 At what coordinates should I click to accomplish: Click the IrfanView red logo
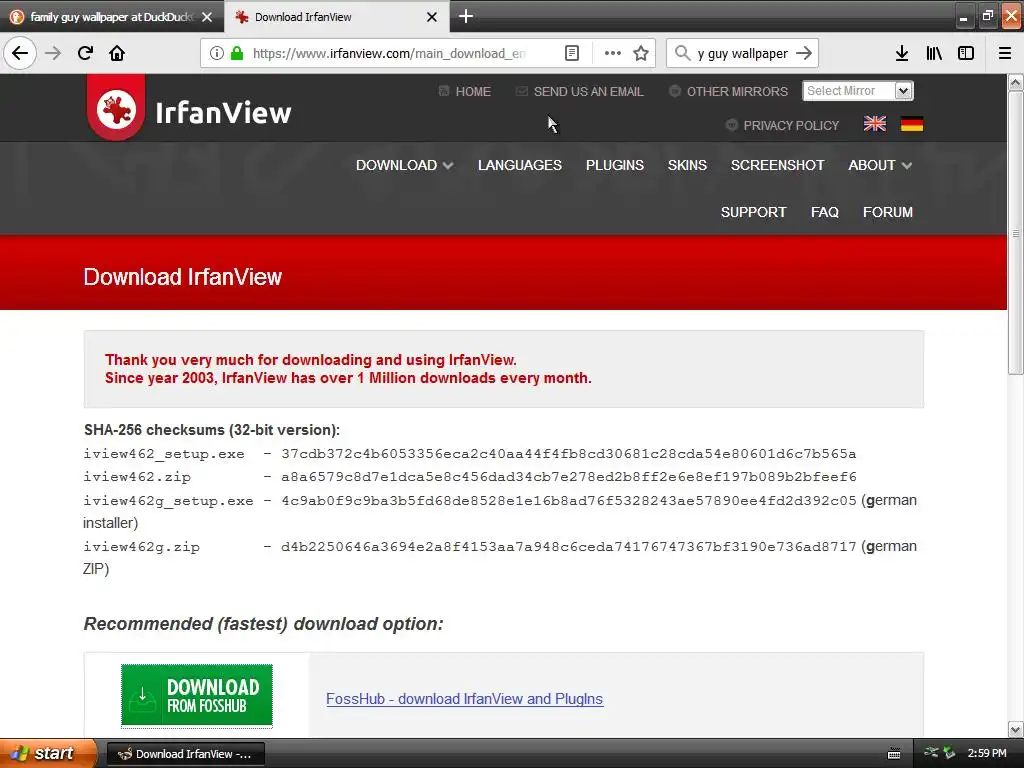[x=116, y=108]
